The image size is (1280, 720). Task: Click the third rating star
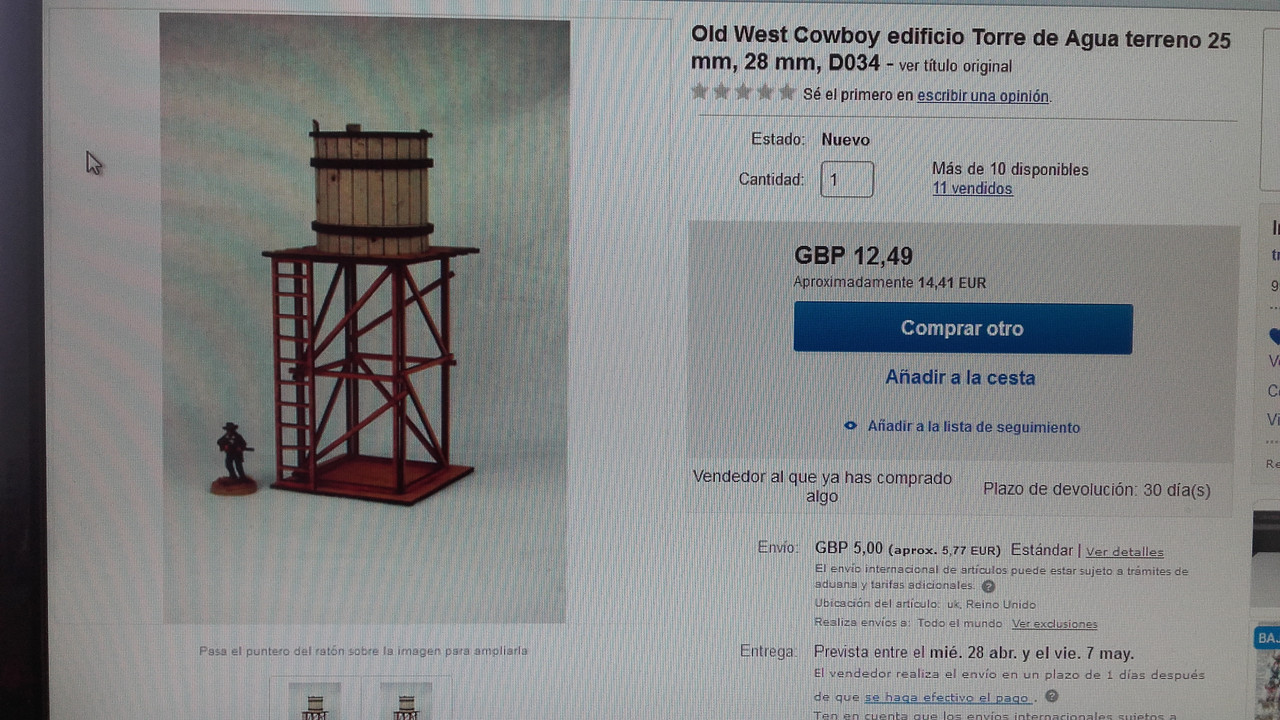point(743,93)
